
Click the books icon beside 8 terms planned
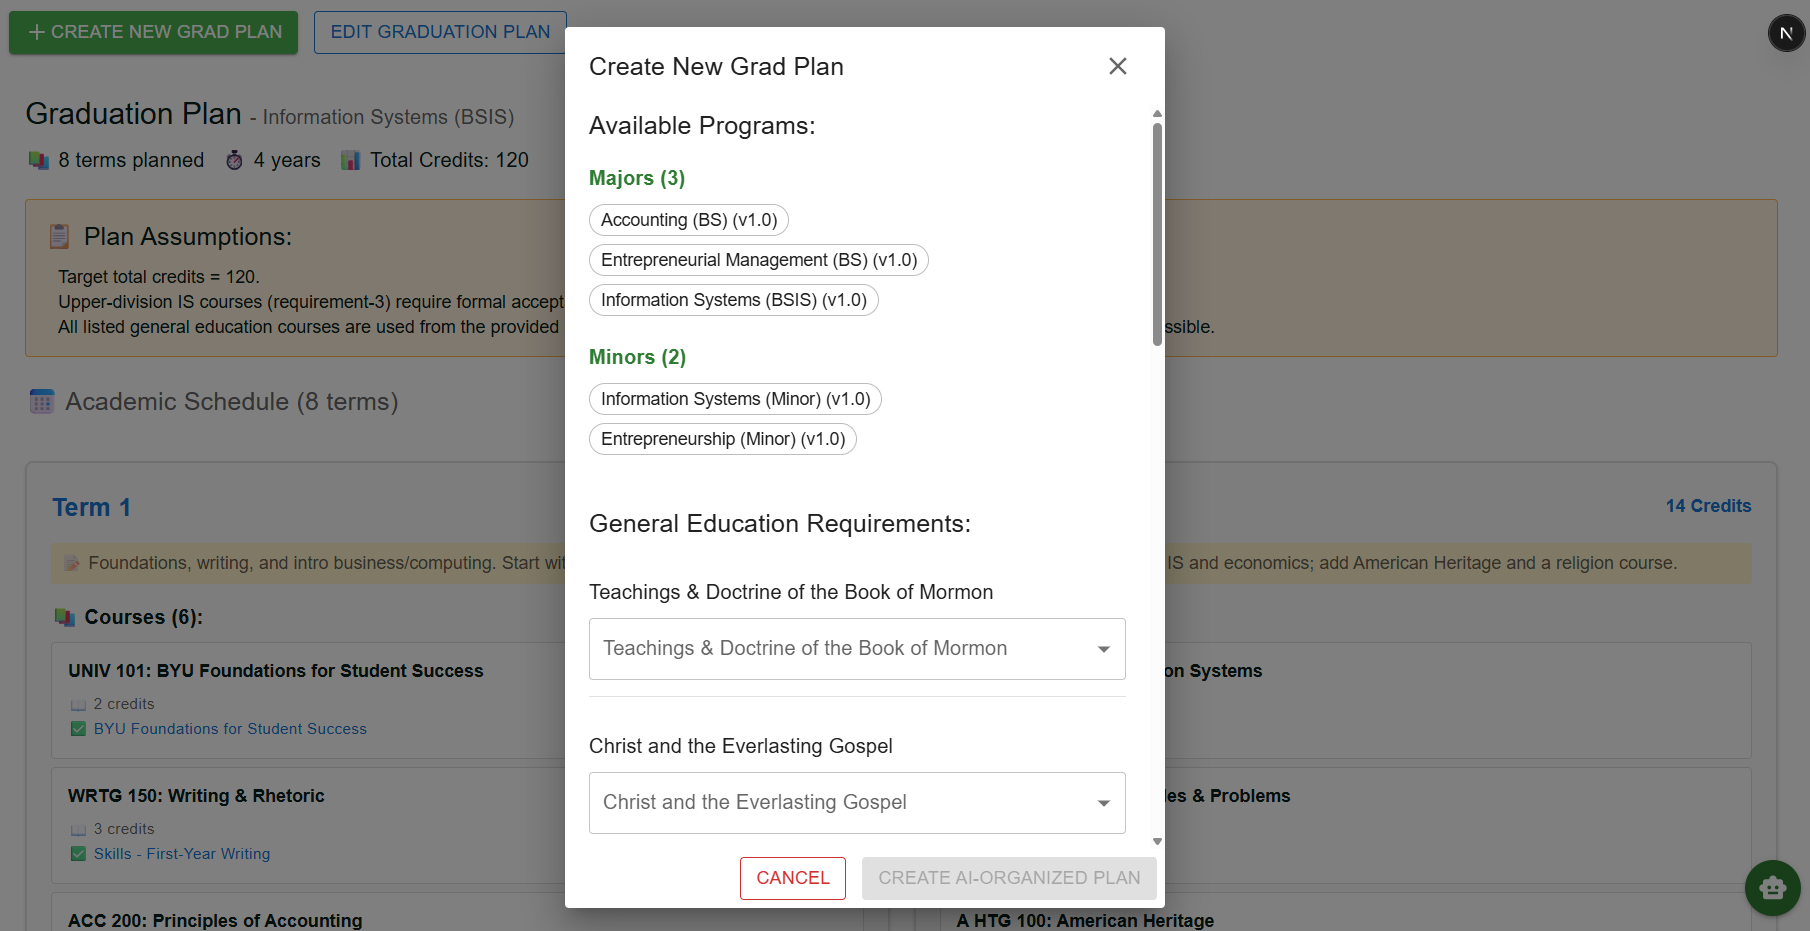[x=39, y=160]
